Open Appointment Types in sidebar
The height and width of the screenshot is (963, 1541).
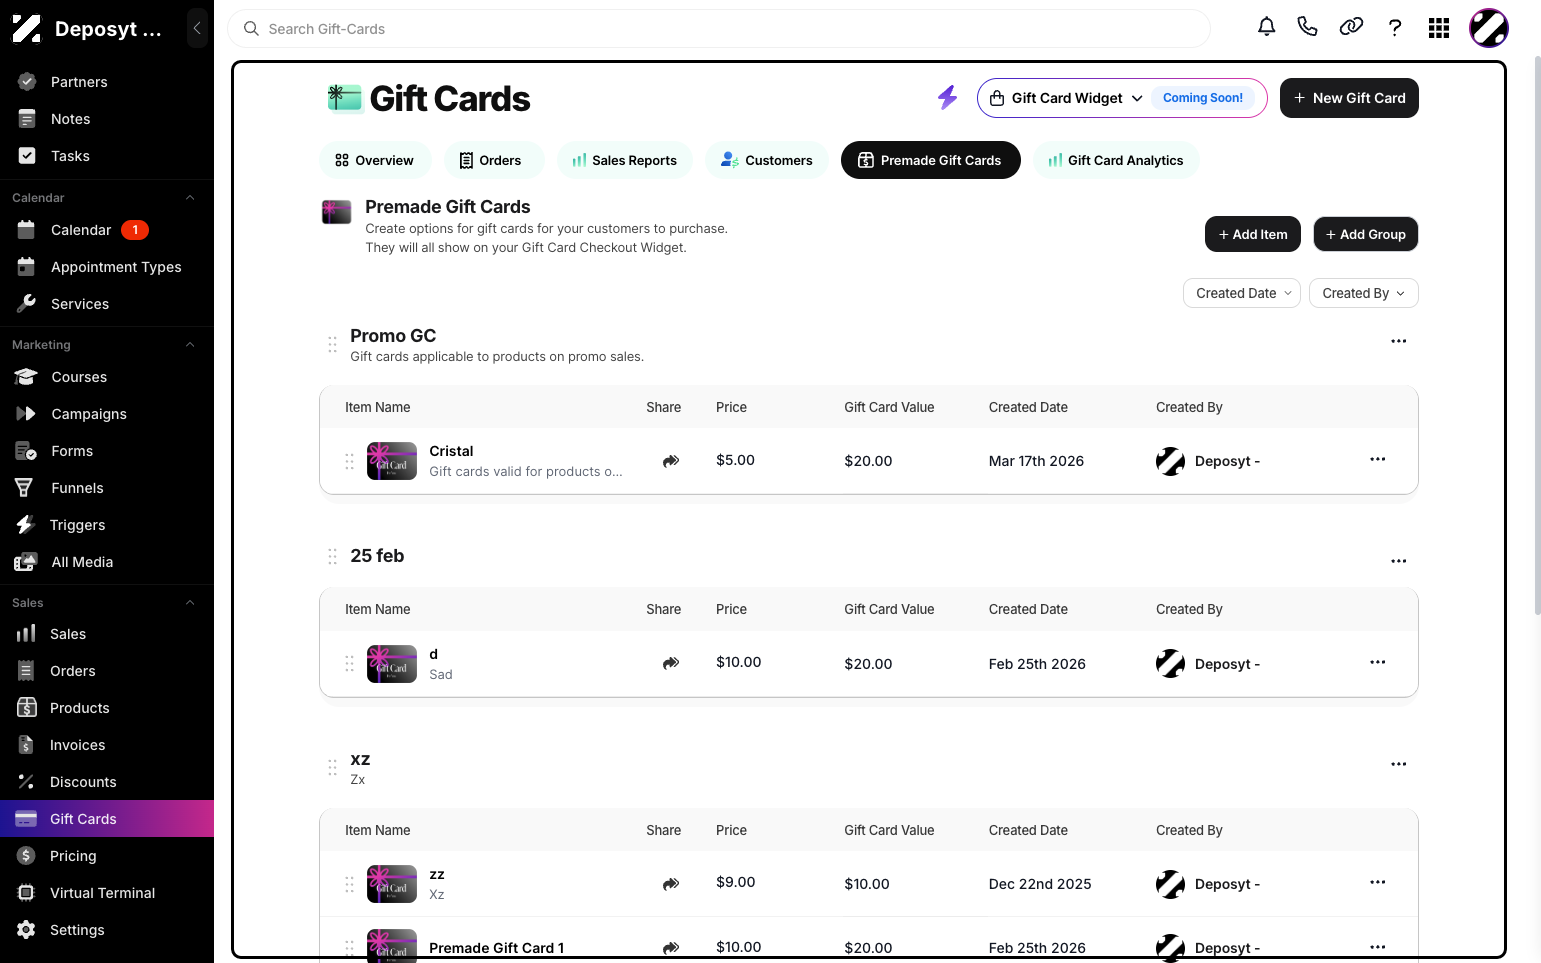(x=107, y=267)
